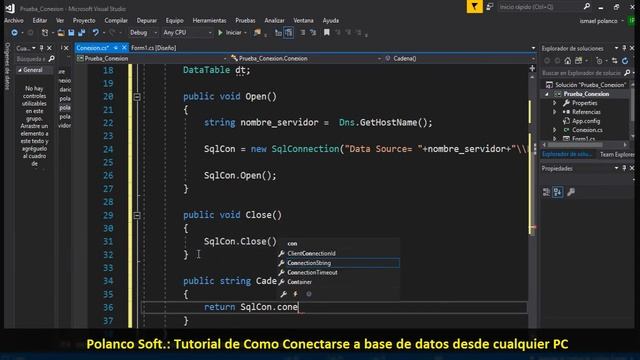Expand the Conexion.cs node
The width and height of the screenshot is (640, 360).
(554, 130)
